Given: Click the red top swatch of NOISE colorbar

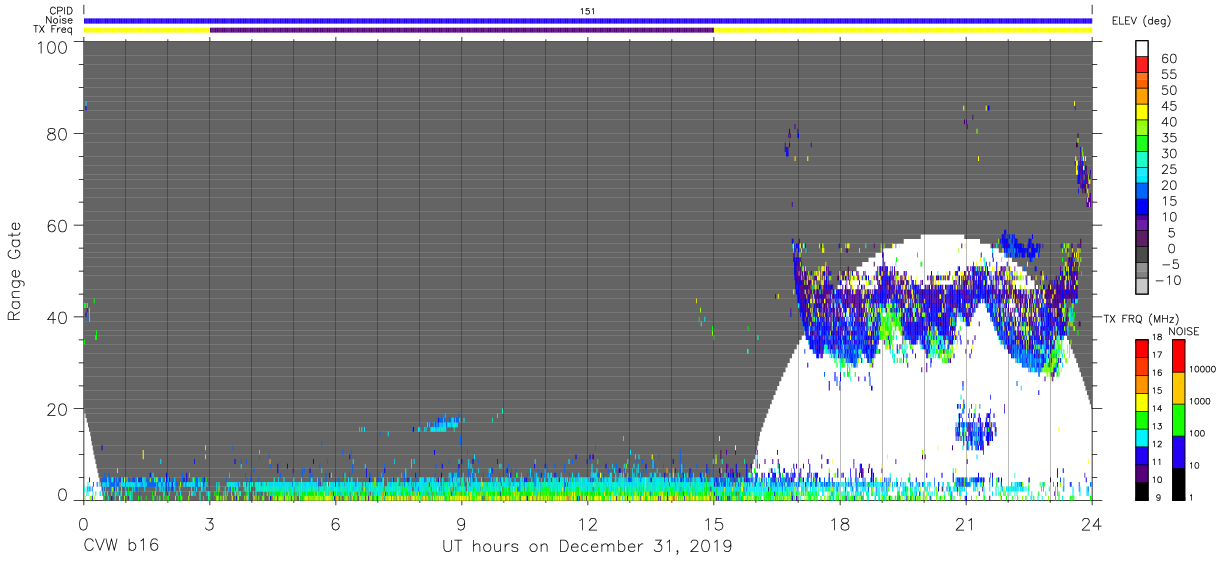Looking at the screenshot, I should 1179,356.
